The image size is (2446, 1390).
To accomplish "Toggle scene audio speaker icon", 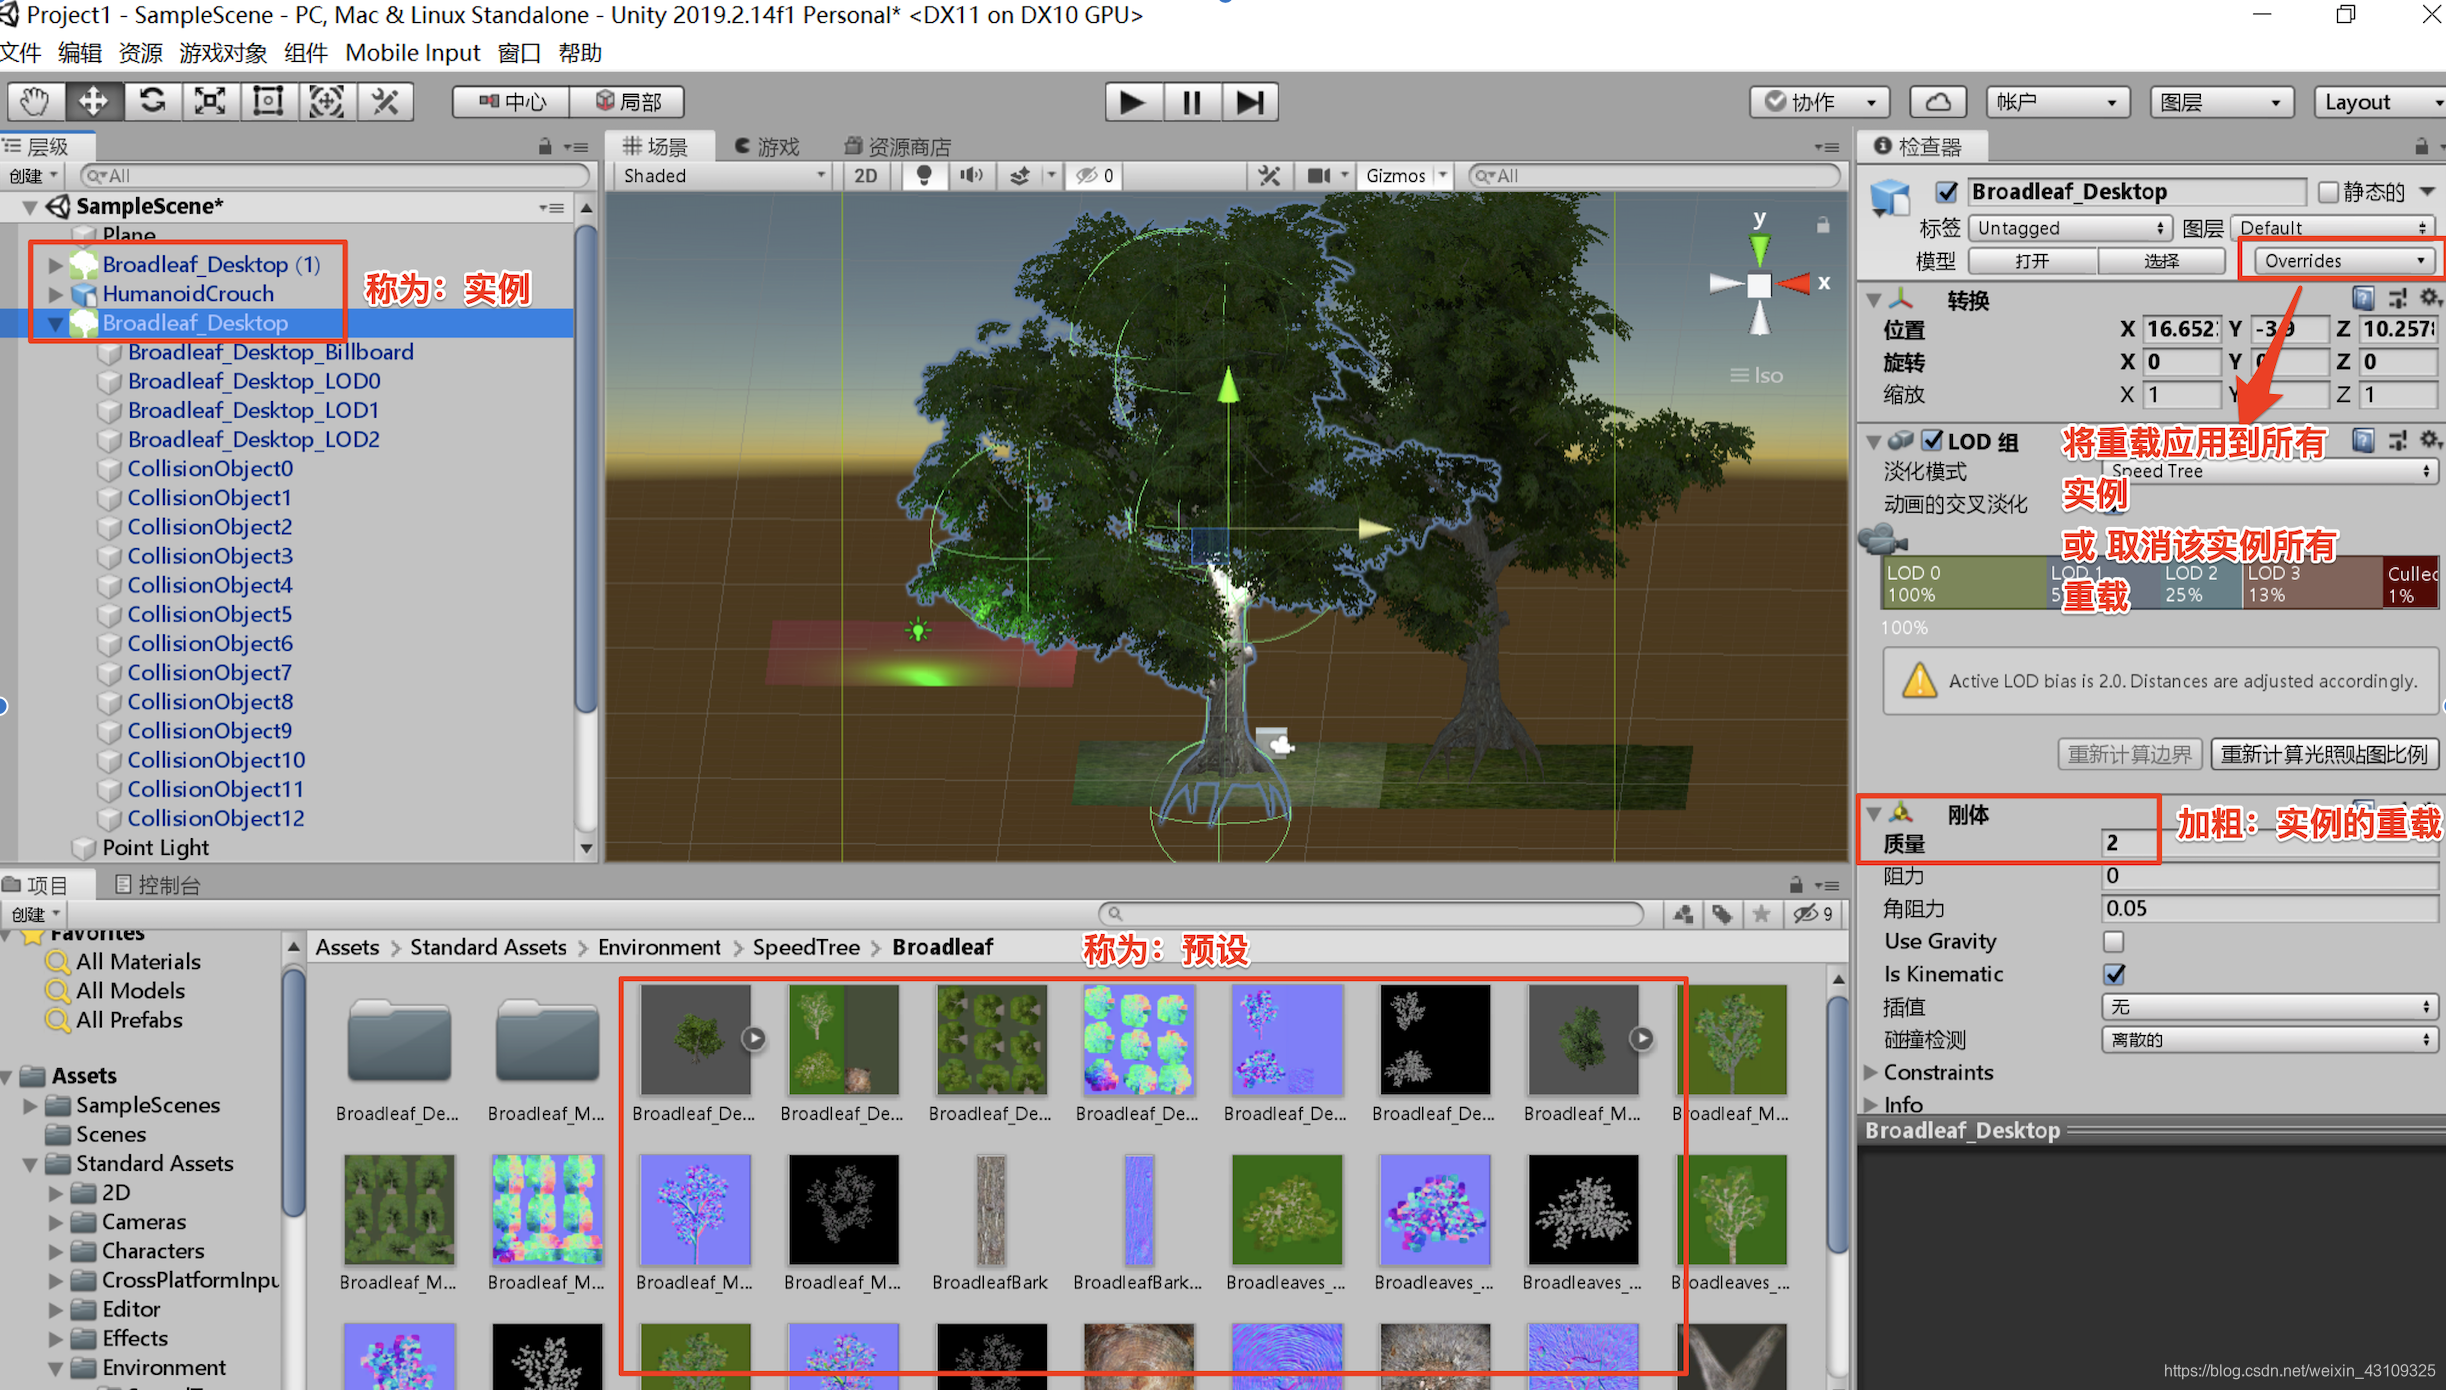I will coord(971,176).
